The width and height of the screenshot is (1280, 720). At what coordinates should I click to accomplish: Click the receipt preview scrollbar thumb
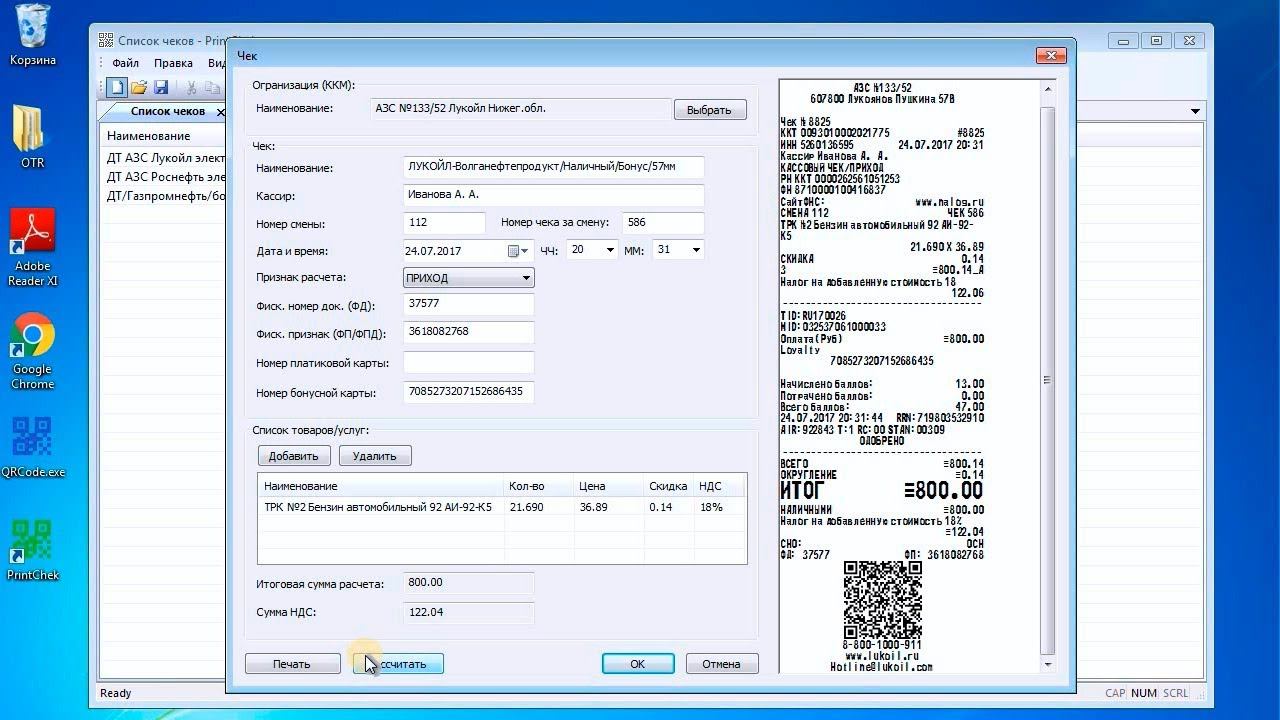tap(1048, 380)
